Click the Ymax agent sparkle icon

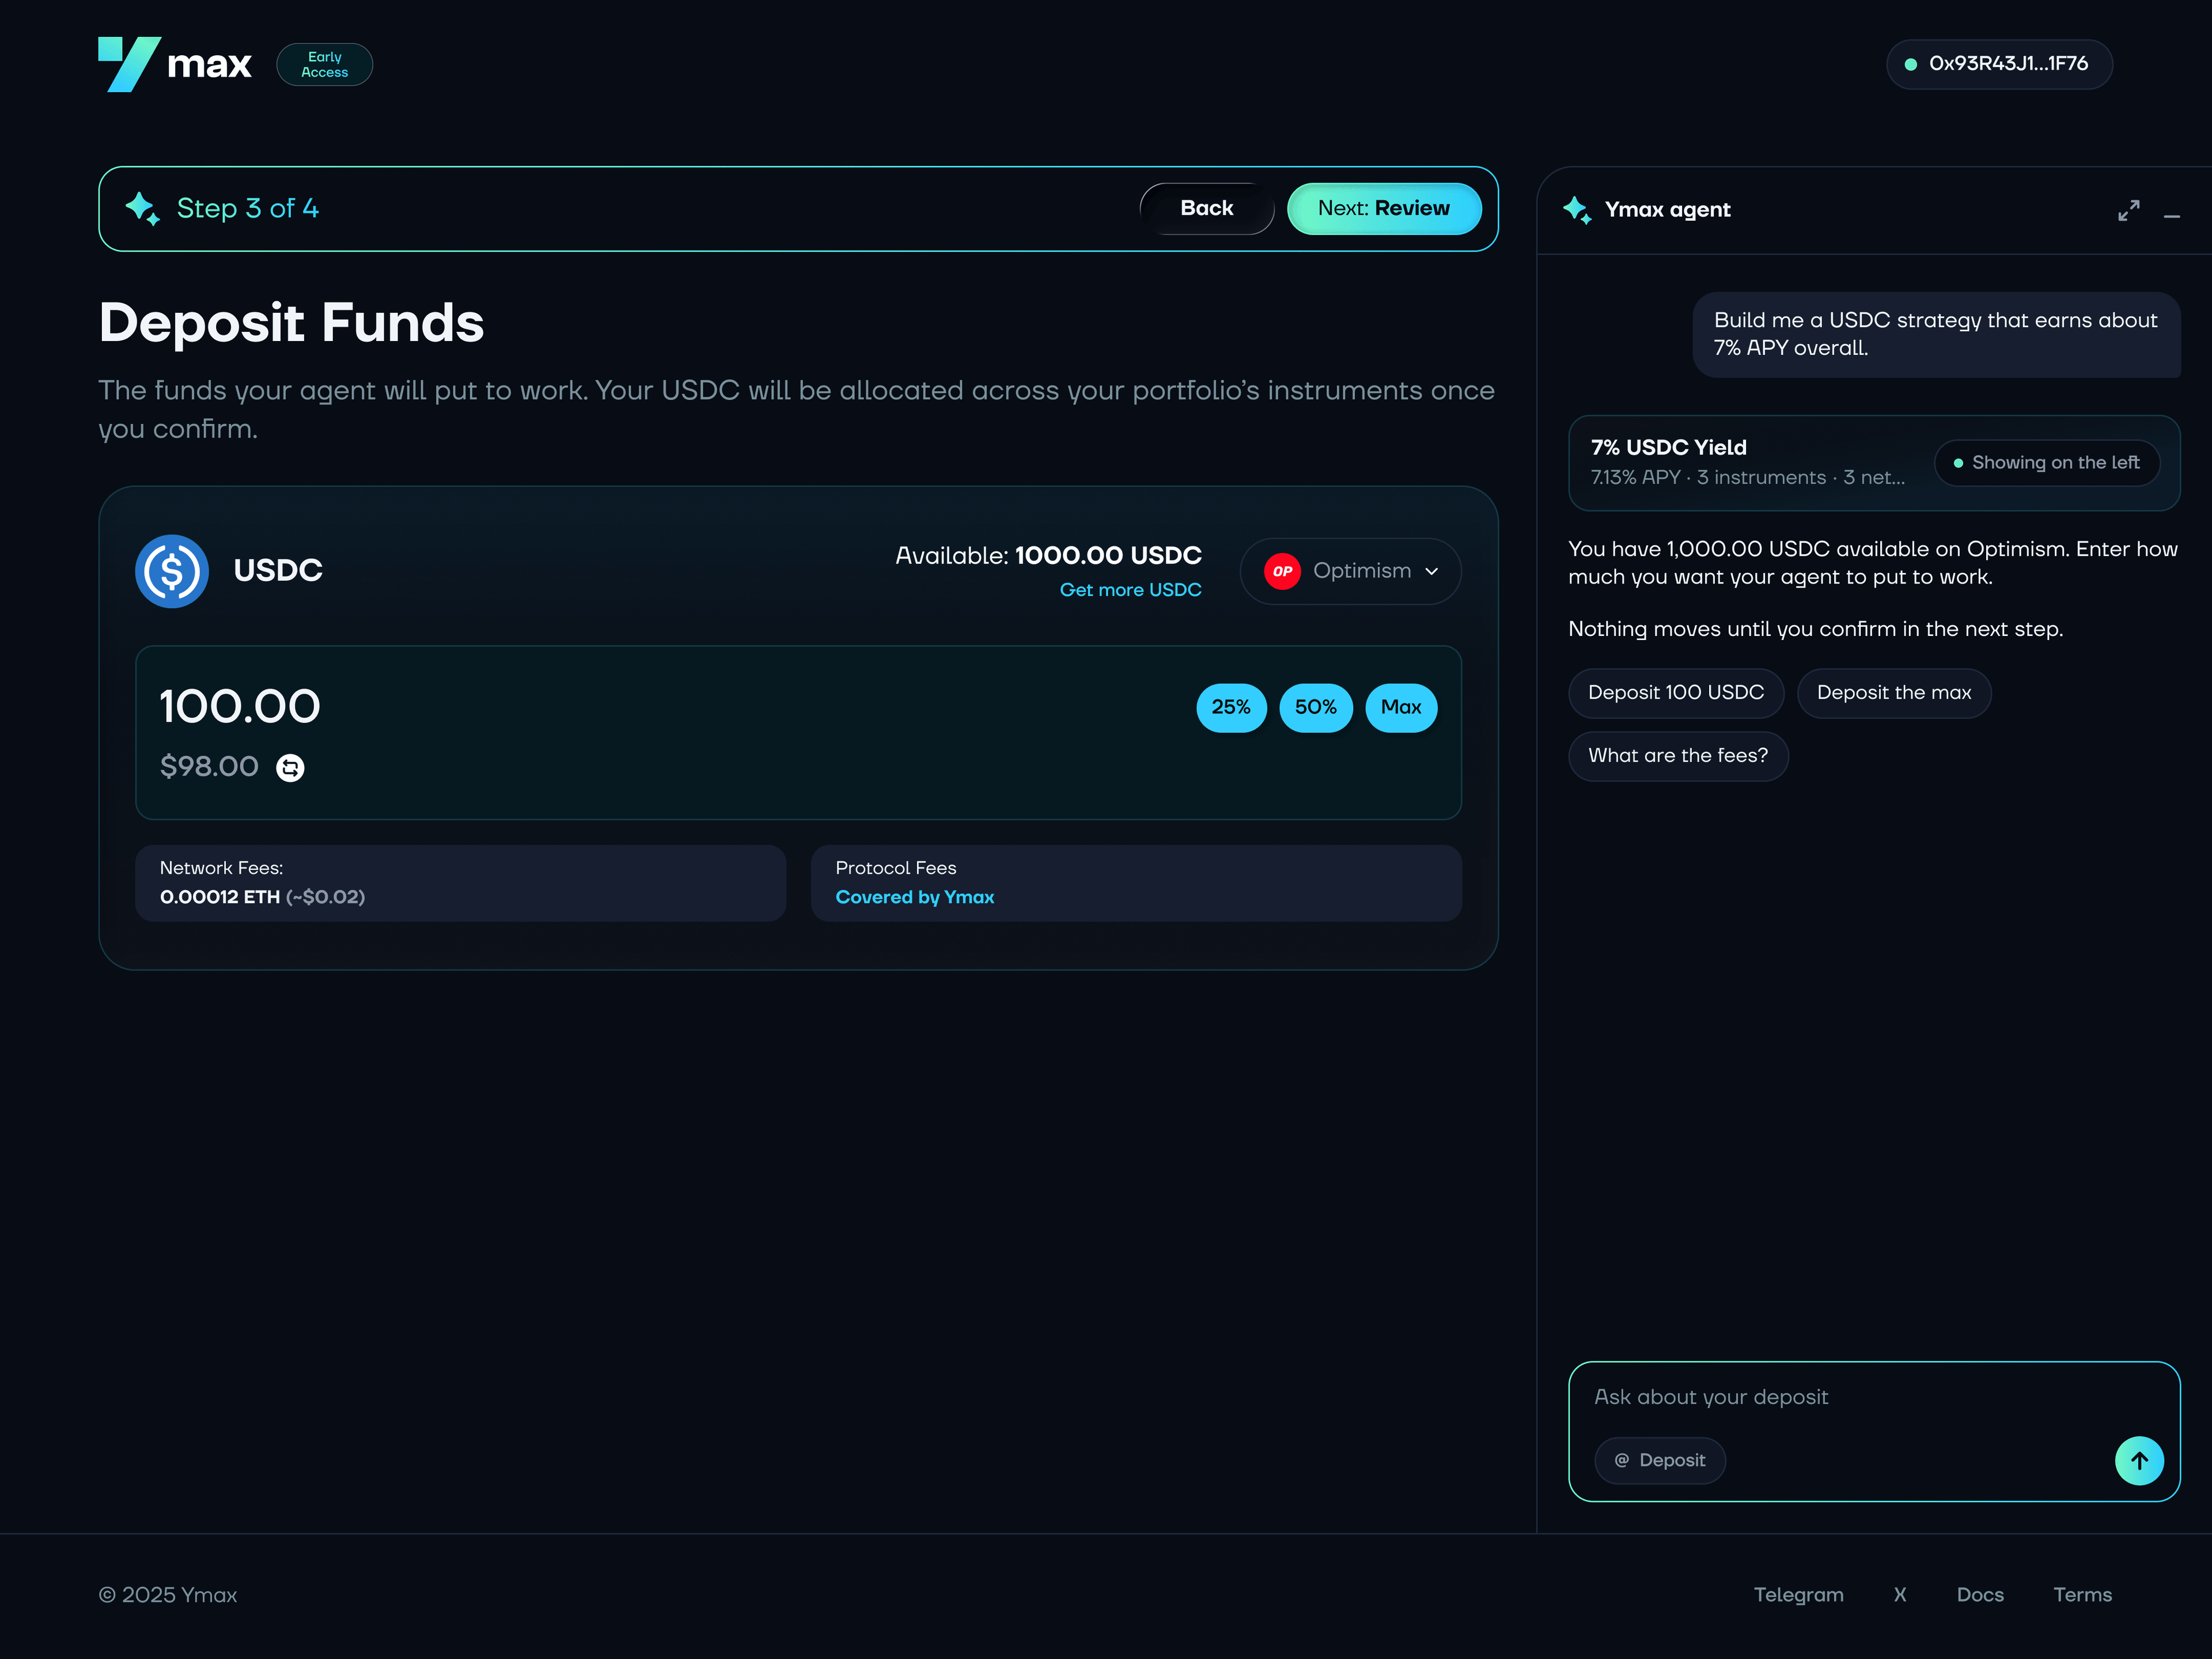[1577, 209]
